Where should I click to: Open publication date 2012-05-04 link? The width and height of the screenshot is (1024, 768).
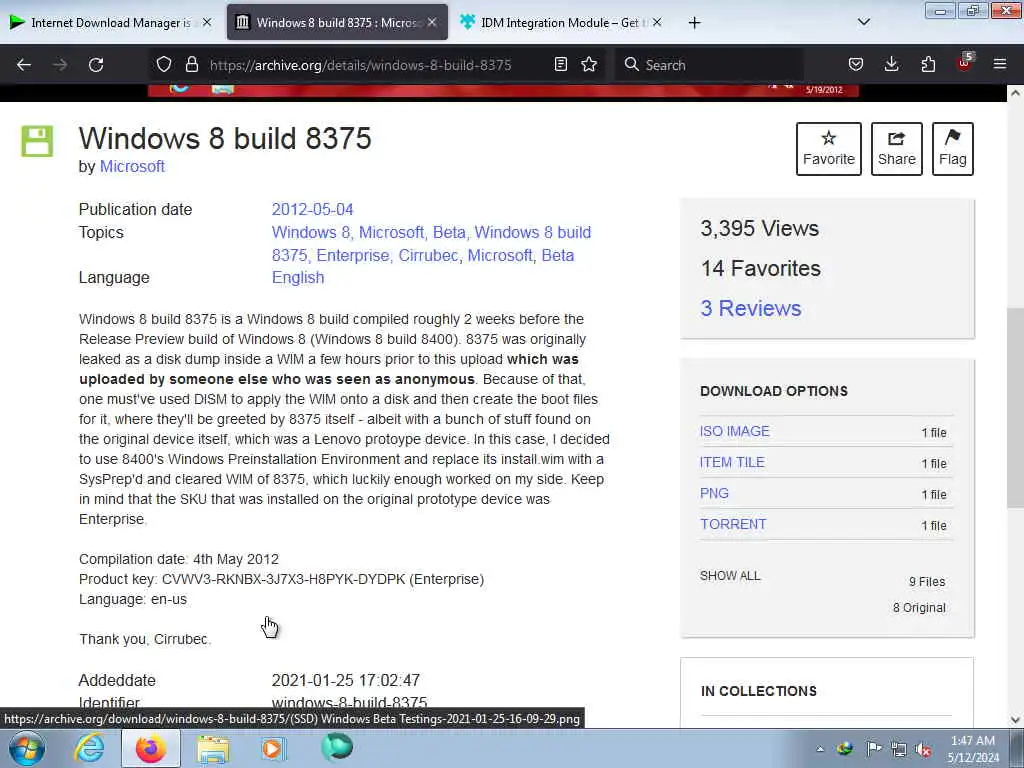click(312, 210)
